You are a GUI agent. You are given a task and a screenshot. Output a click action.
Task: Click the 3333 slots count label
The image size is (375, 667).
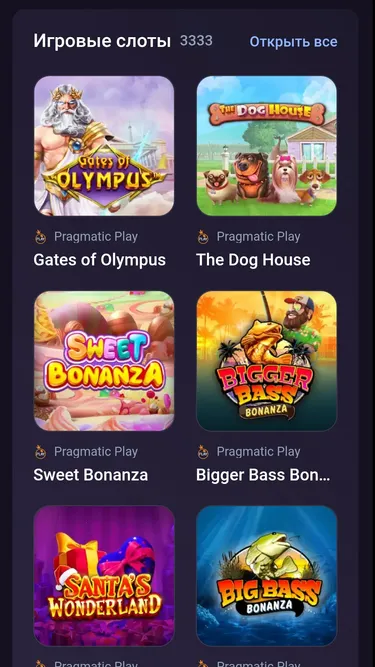(196, 41)
